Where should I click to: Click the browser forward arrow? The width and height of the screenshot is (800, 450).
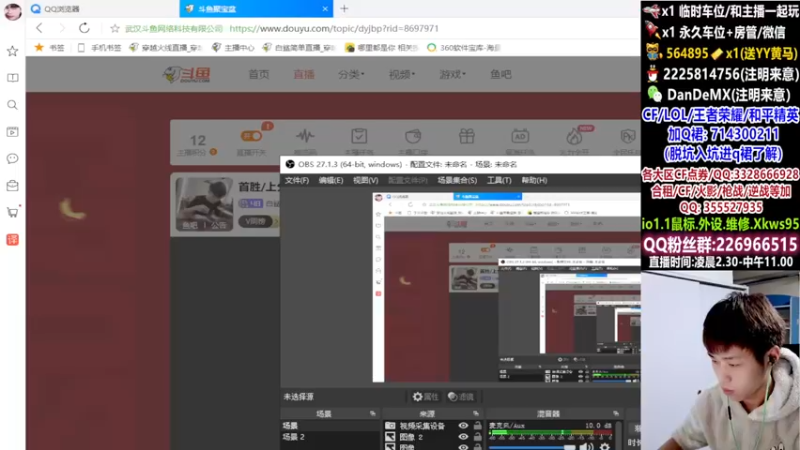pos(62,28)
